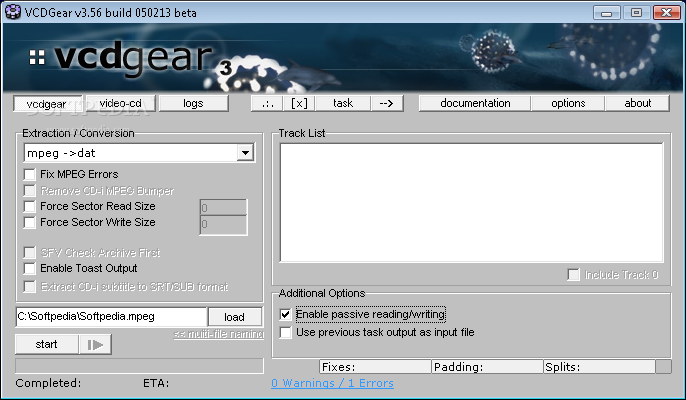This screenshot has width=686, height=400.
Task: Click the progress bar under start
Action: (x=140, y=366)
